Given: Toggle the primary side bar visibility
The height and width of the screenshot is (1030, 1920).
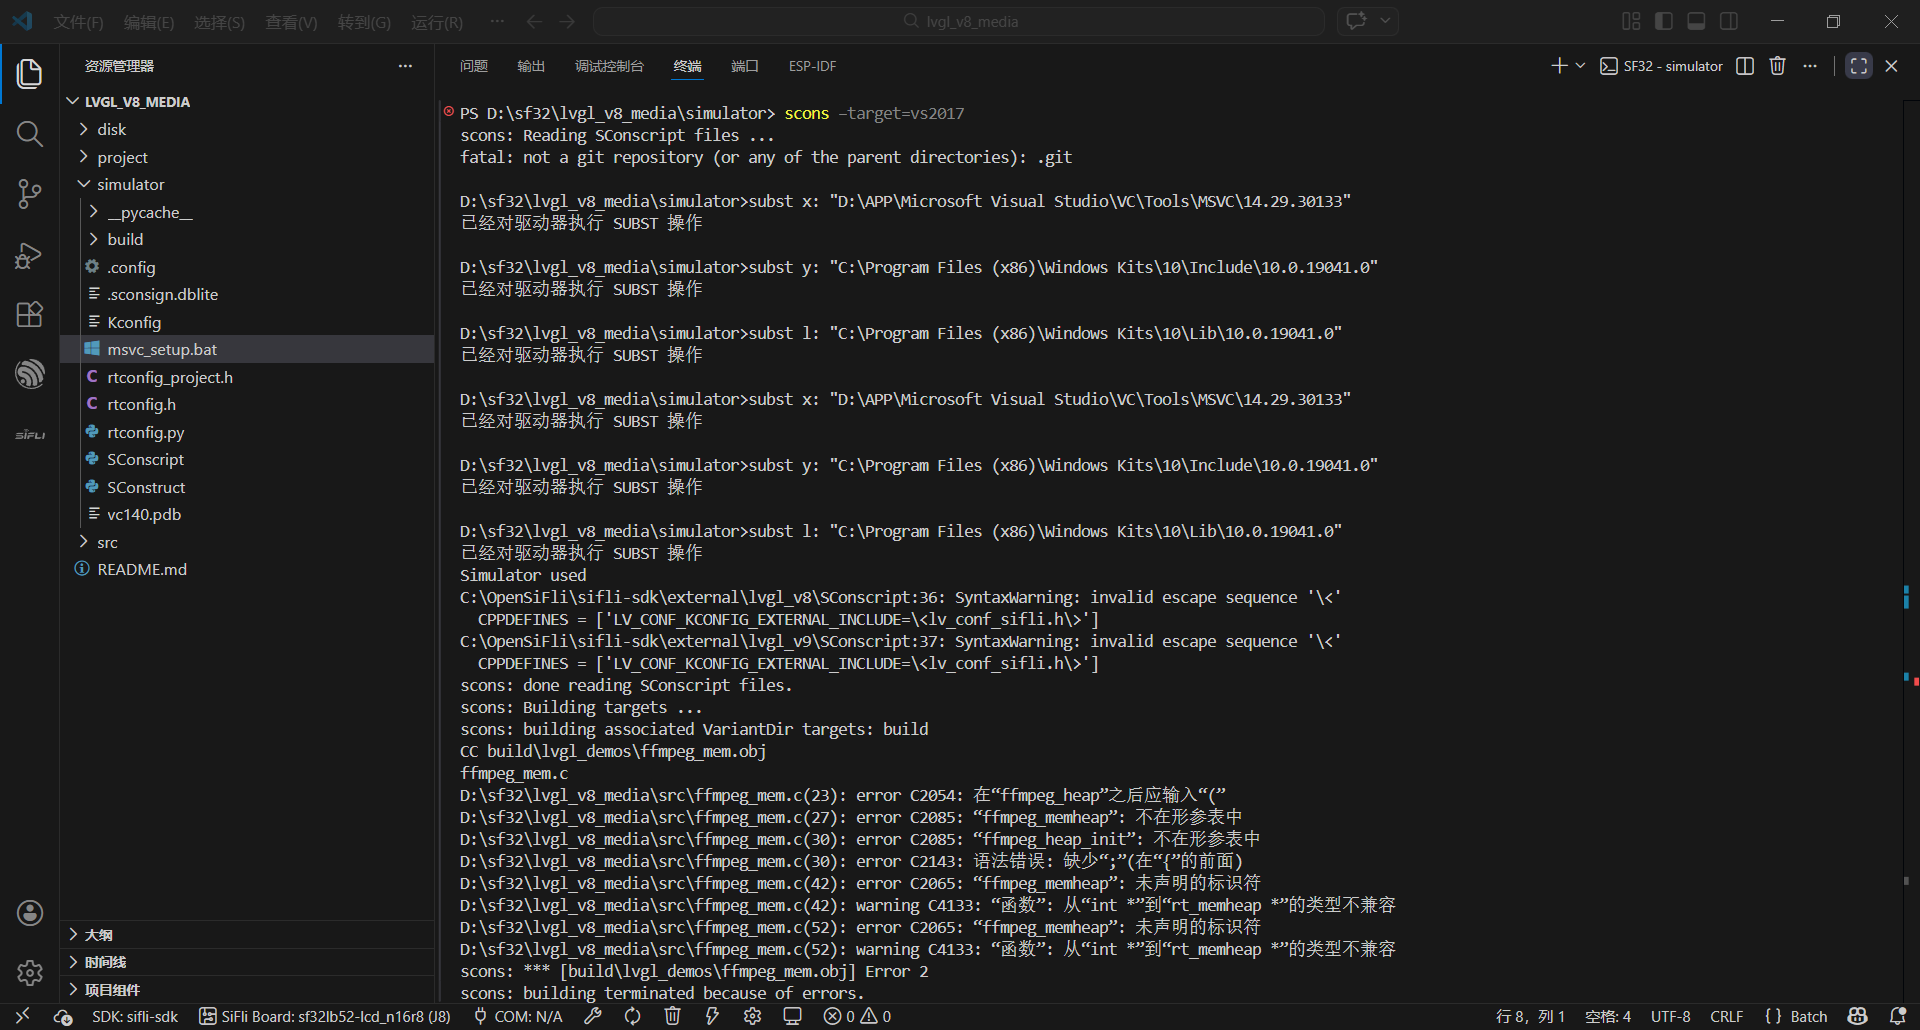Looking at the screenshot, I should point(1664,21).
